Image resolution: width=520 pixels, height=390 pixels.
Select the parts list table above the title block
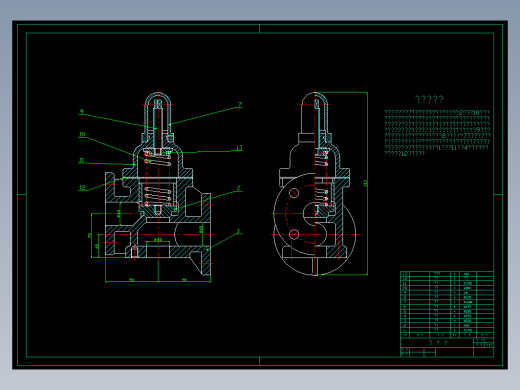click(447, 304)
